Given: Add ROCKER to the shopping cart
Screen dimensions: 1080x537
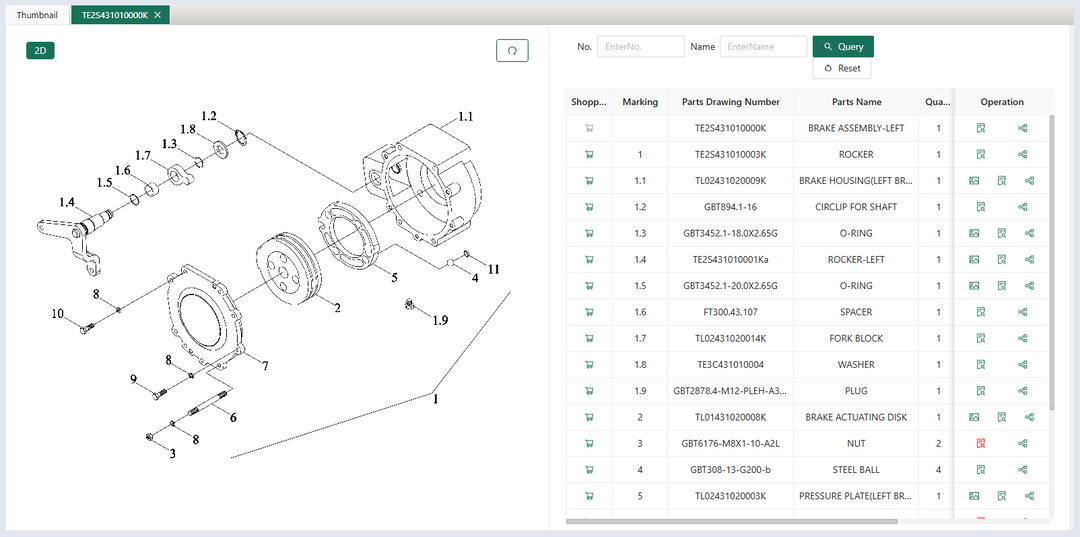Looking at the screenshot, I should click(588, 154).
